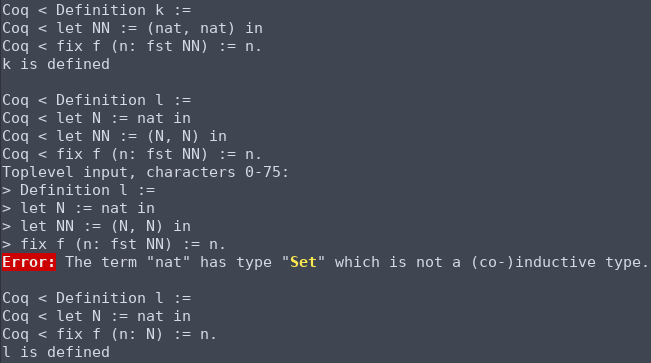Click the echoed '> Definition l :=' line
Screen dimensions: 651x363
tap(79, 190)
